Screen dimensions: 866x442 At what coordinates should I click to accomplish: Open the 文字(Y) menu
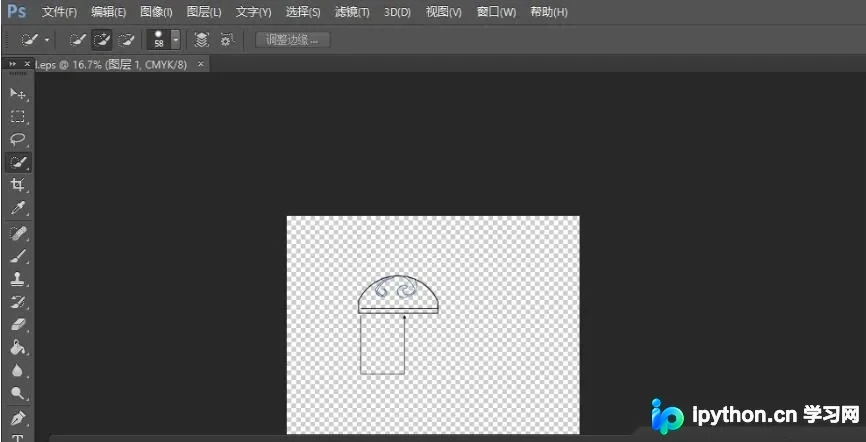click(x=254, y=12)
